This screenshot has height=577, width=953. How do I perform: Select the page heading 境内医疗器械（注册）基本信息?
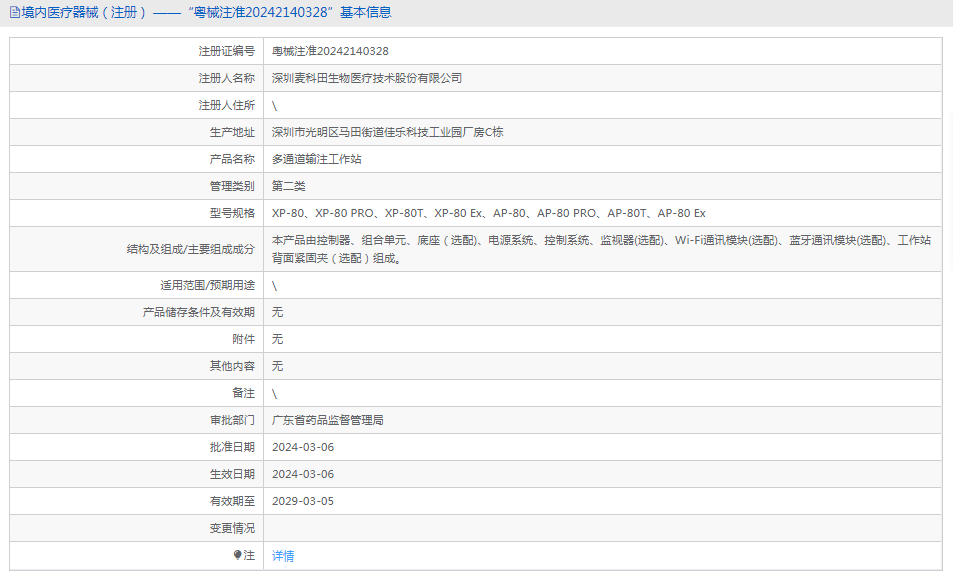(206, 13)
